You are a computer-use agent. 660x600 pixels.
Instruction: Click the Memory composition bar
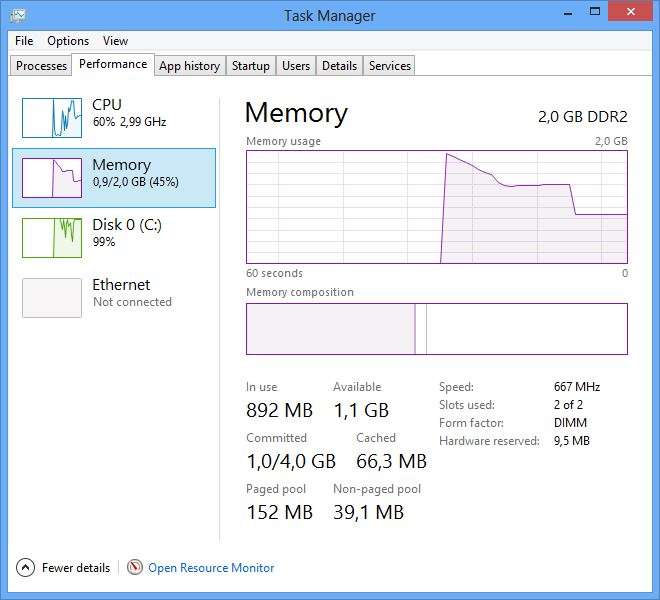(437, 329)
